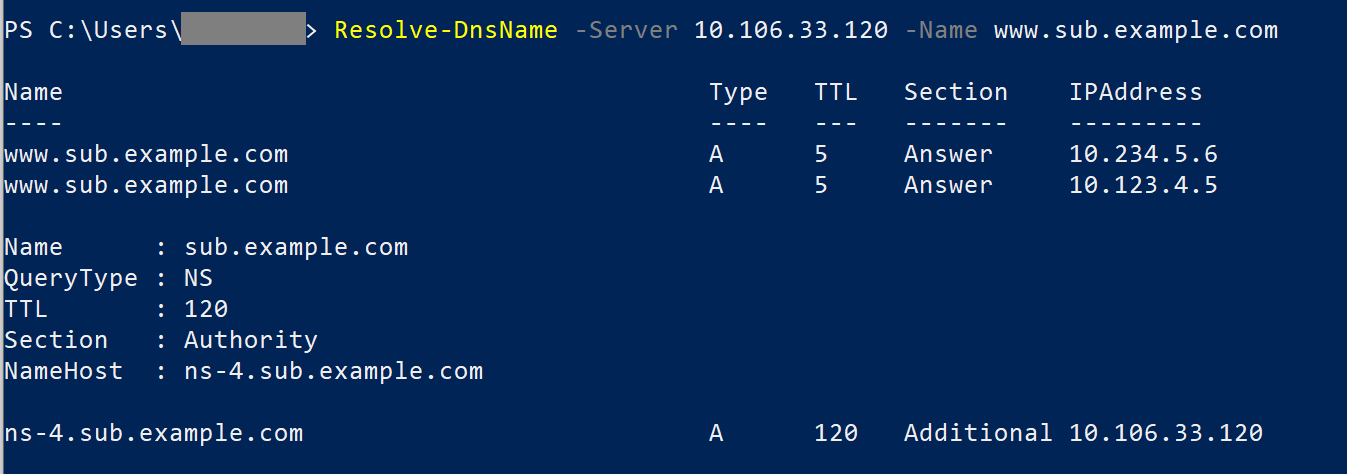Click the -Server parameter in the command
Viewport: 1347px width, 474px height.
tap(626, 30)
